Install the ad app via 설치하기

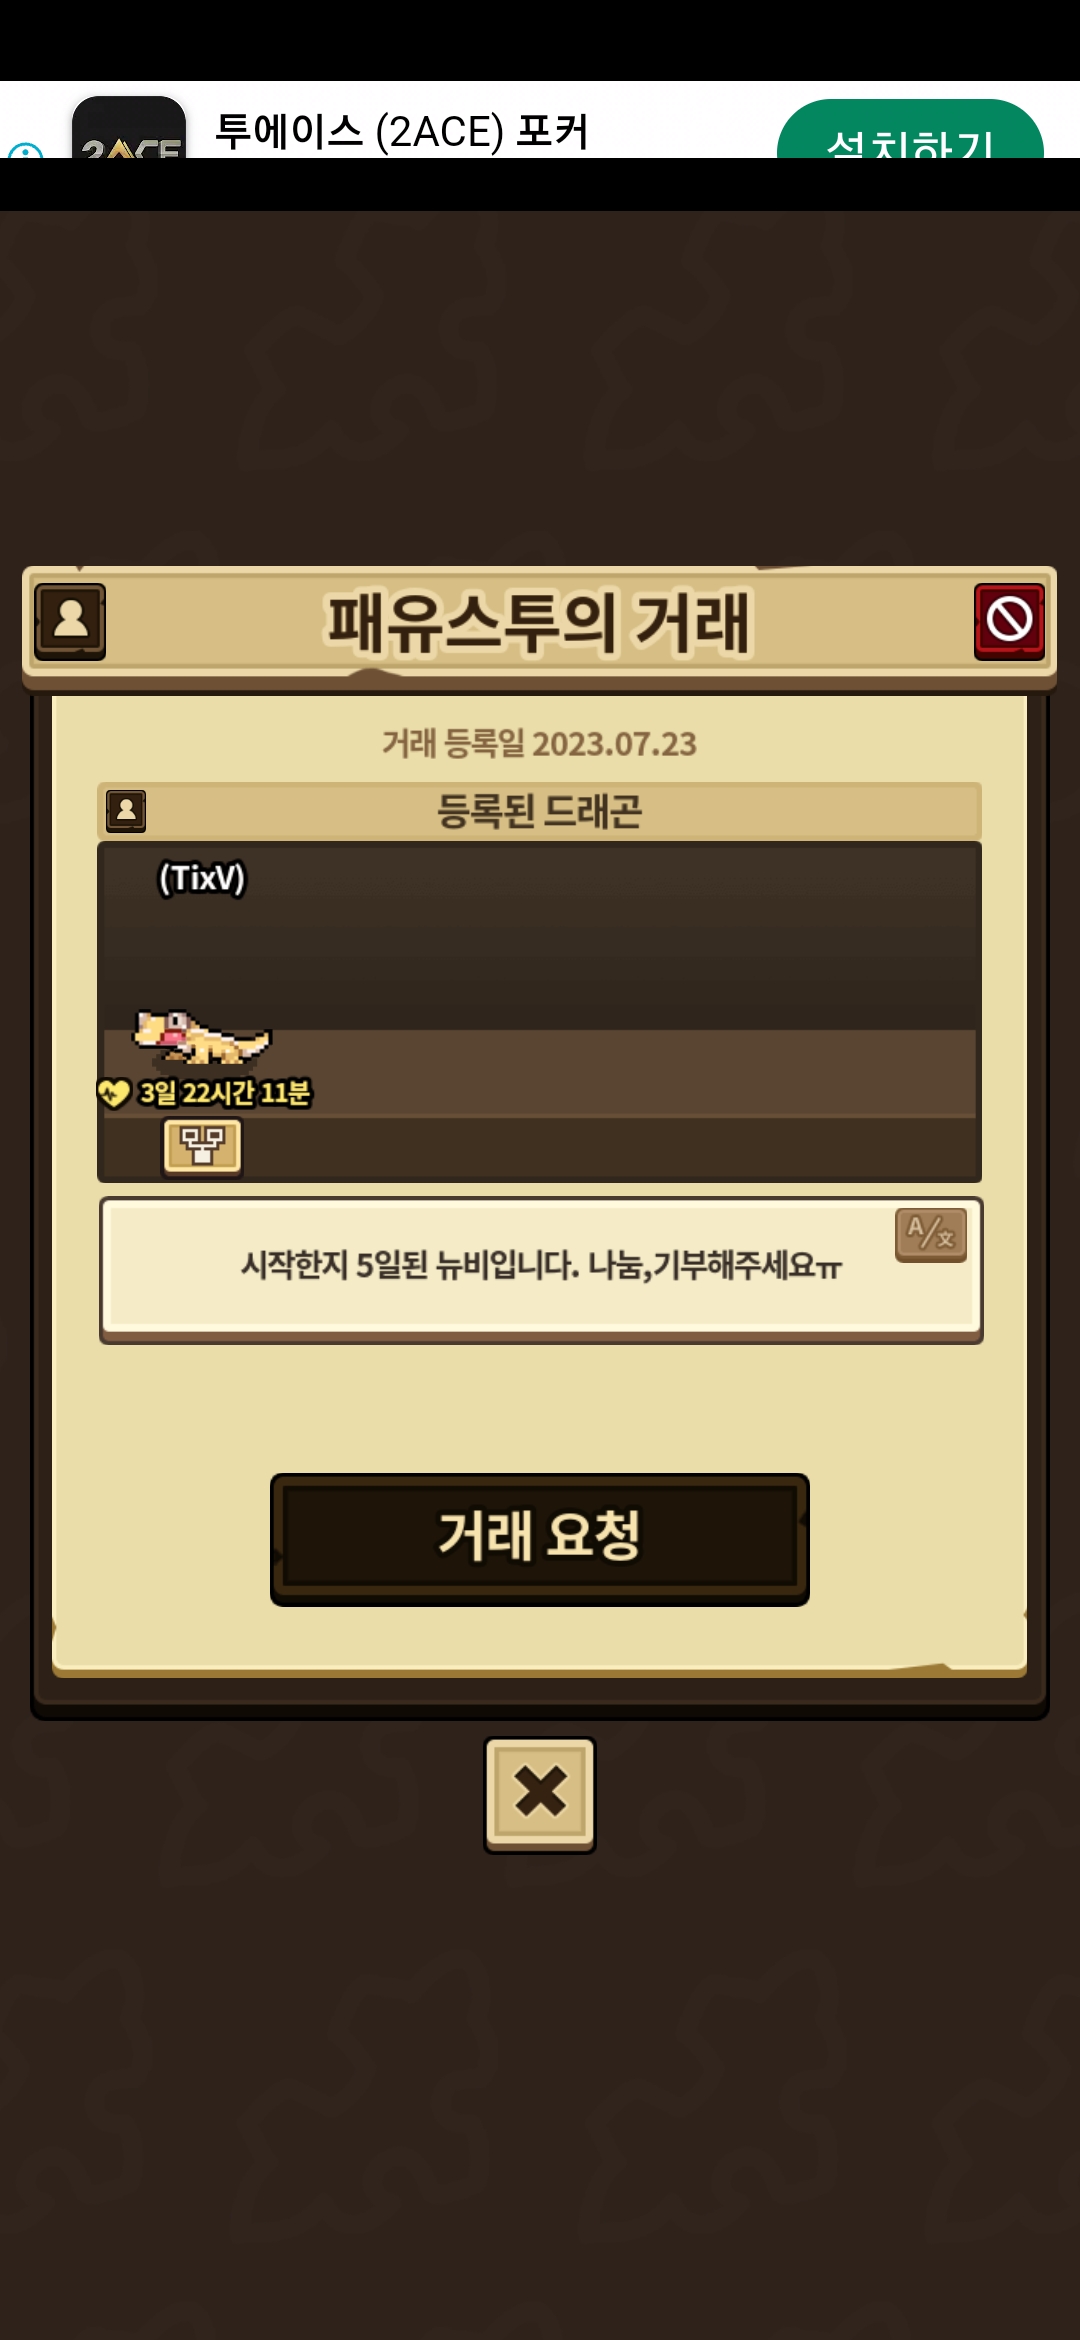pos(910,129)
